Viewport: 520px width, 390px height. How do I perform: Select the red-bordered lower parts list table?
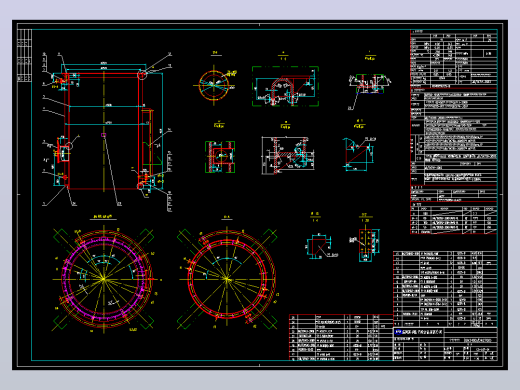(341, 337)
